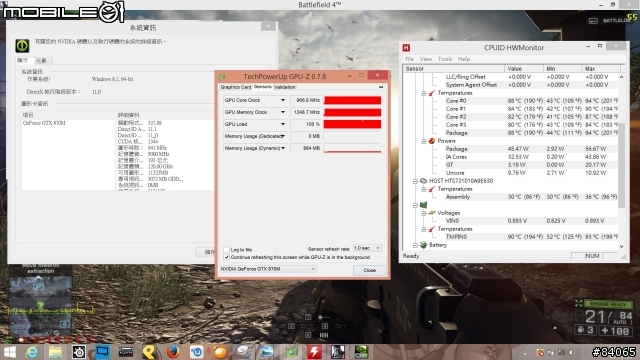Click the blue monitor taskbar icon
Image resolution: width=640 pixels, height=360 pixels.
[x=102, y=352]
